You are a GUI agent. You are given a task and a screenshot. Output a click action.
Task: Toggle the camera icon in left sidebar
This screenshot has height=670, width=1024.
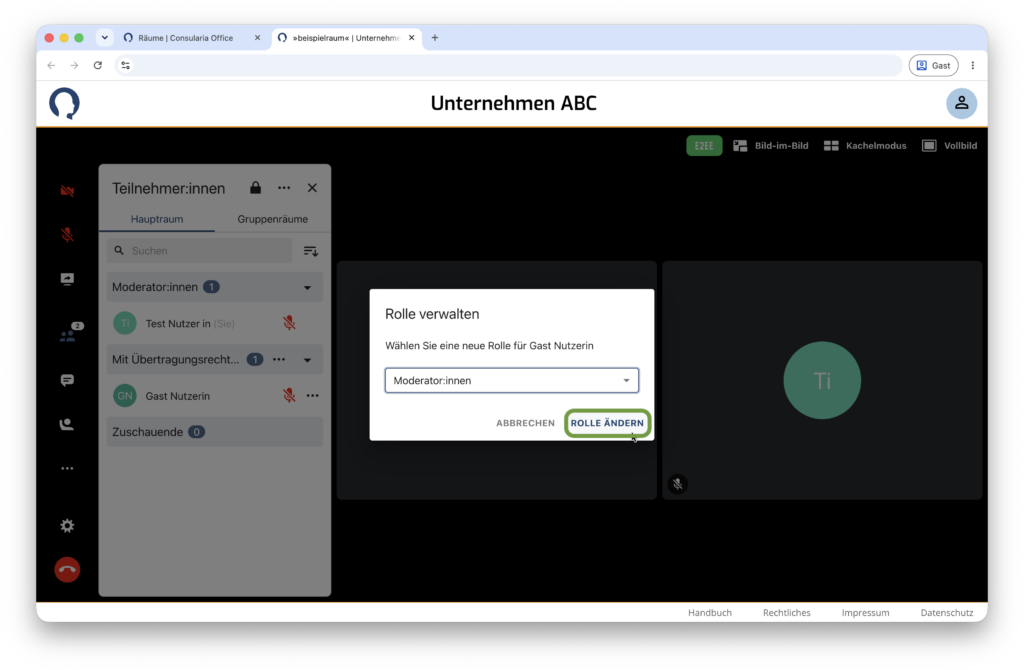click(x=67, y=191)
